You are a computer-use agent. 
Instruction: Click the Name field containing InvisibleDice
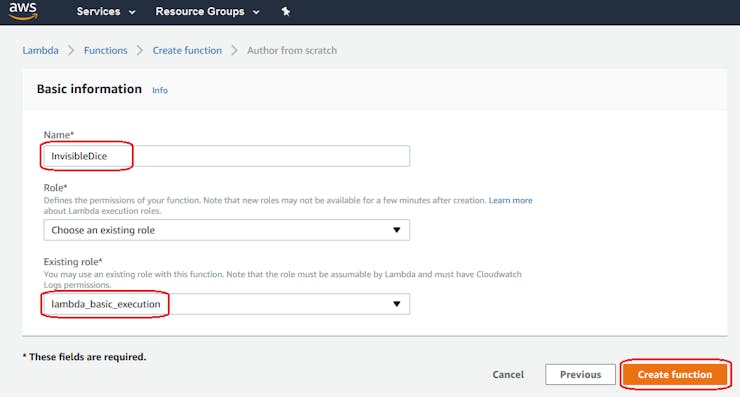pyautogui.click(x=227, y=156)
